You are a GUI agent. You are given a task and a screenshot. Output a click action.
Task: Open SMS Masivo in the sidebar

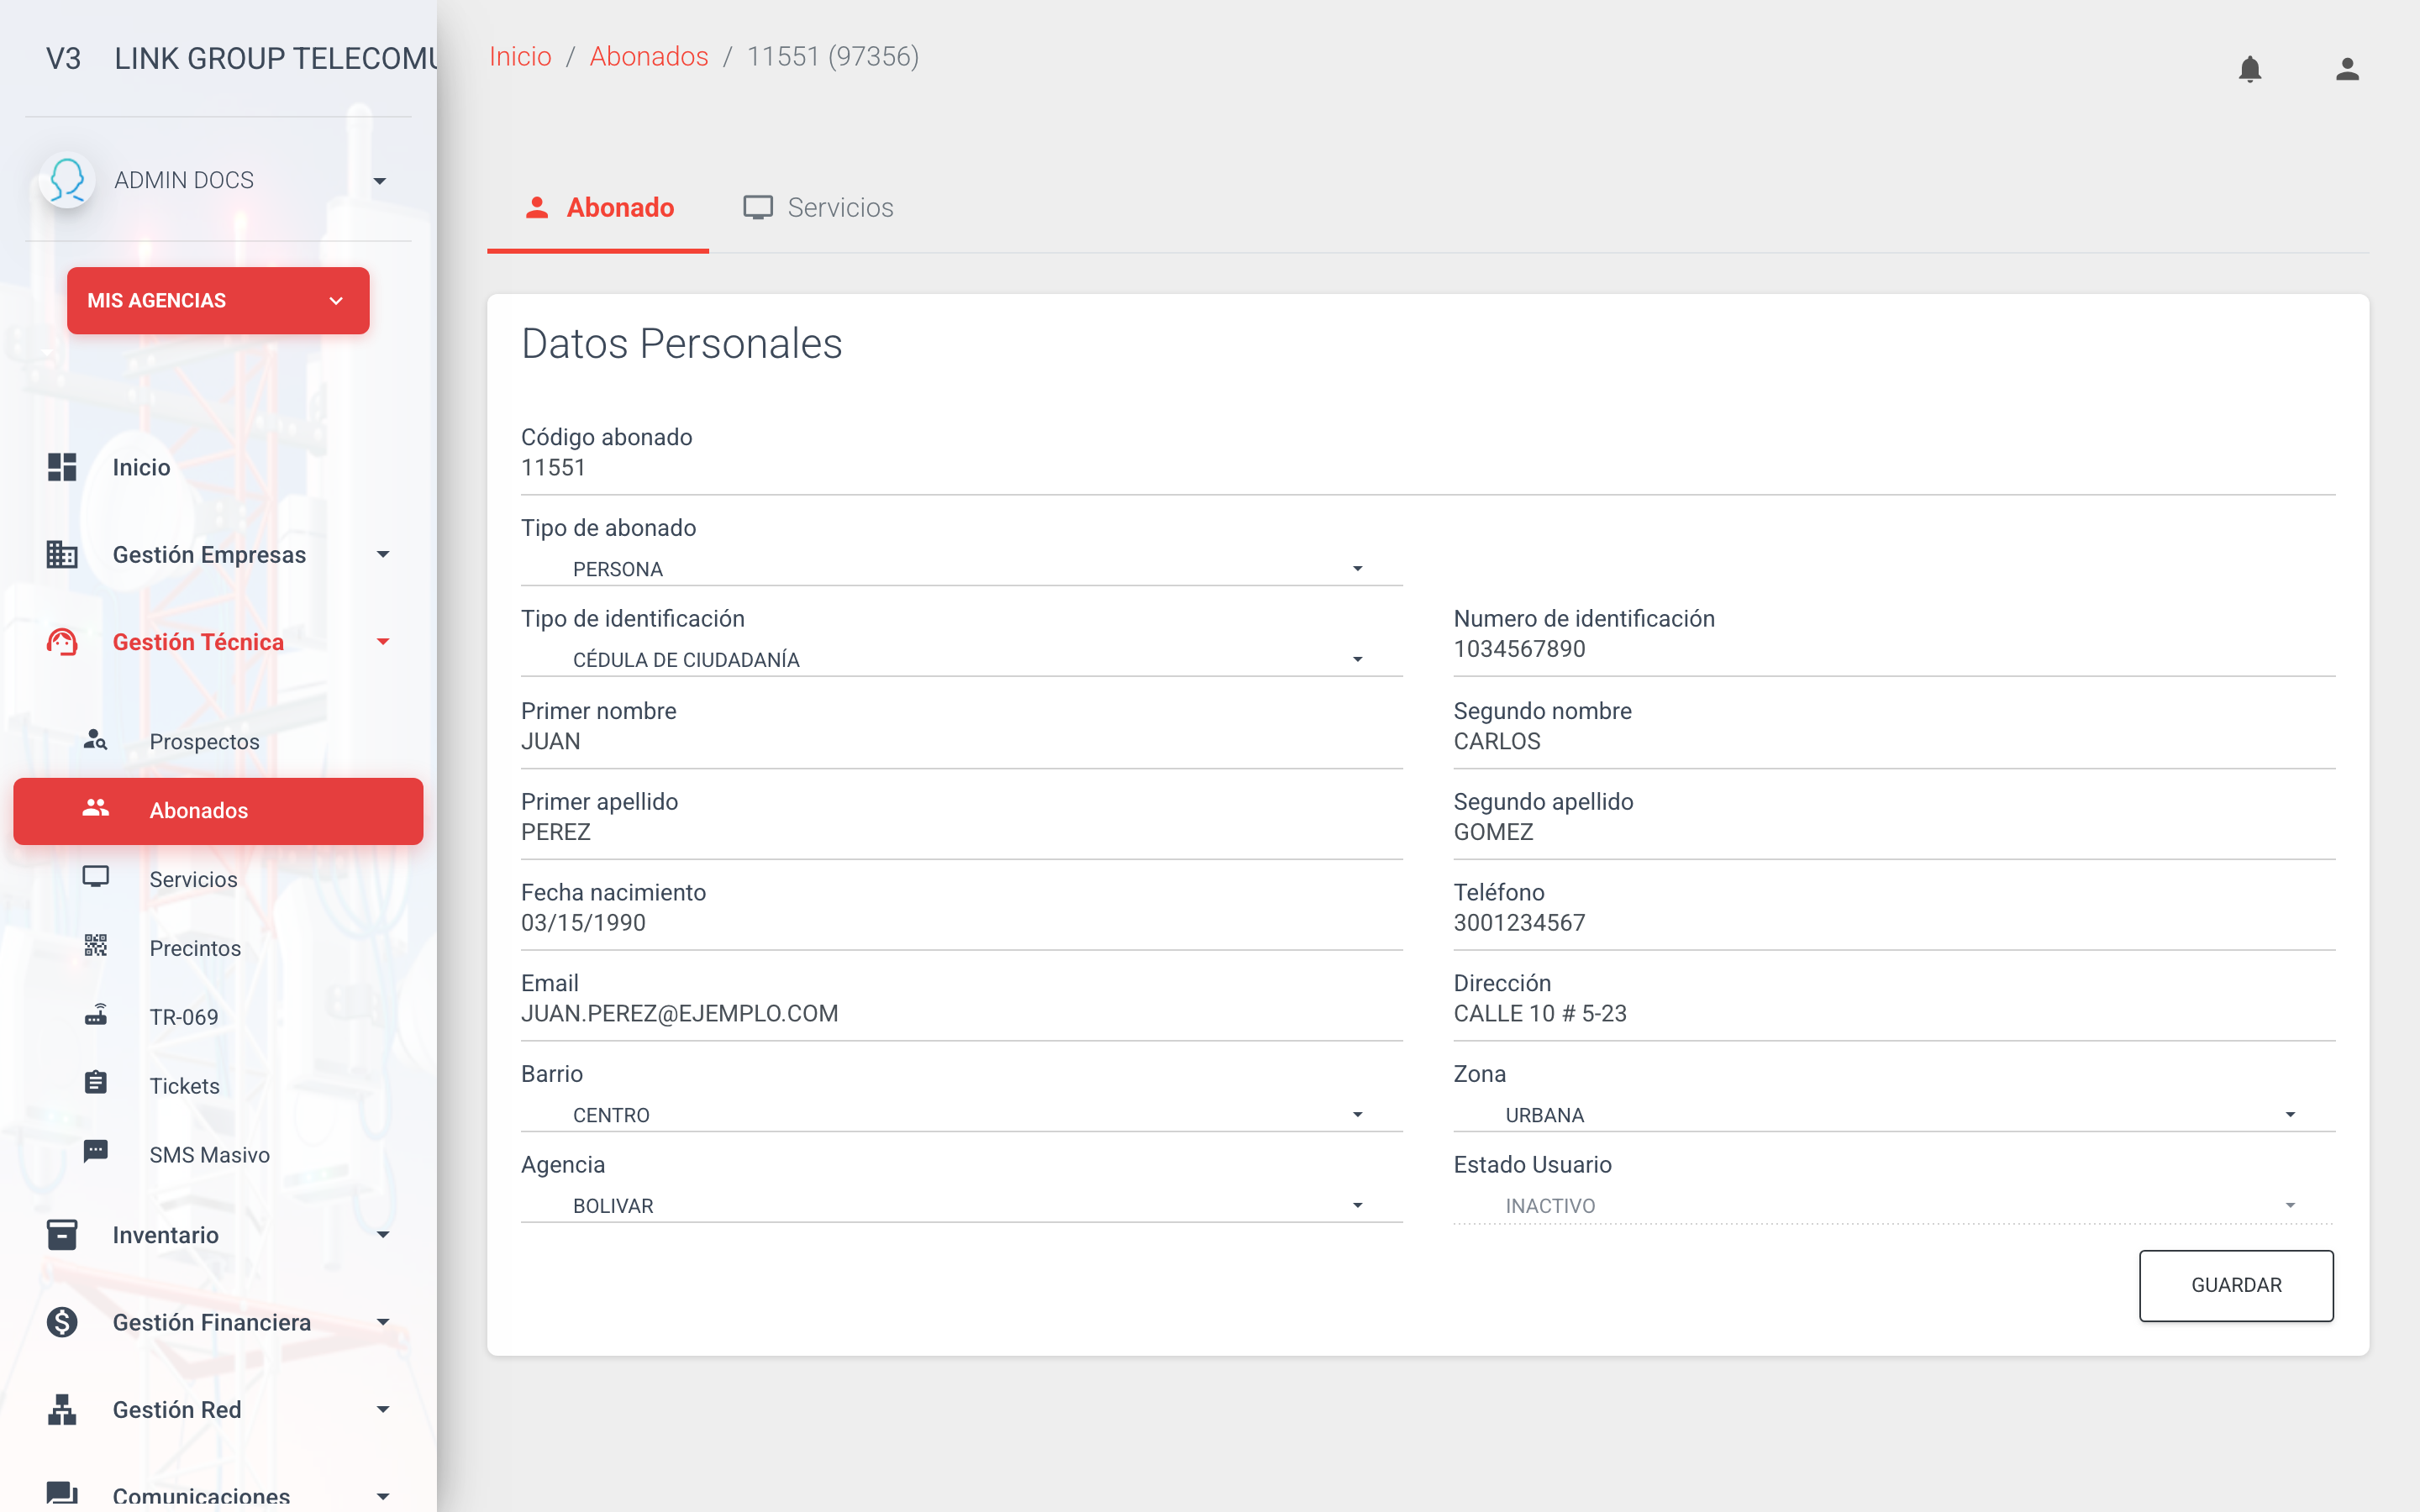(218, 1155)
